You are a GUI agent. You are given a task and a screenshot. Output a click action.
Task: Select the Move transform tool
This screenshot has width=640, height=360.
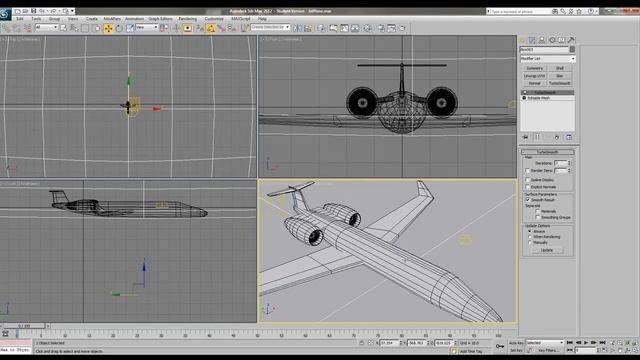point(109,28)
